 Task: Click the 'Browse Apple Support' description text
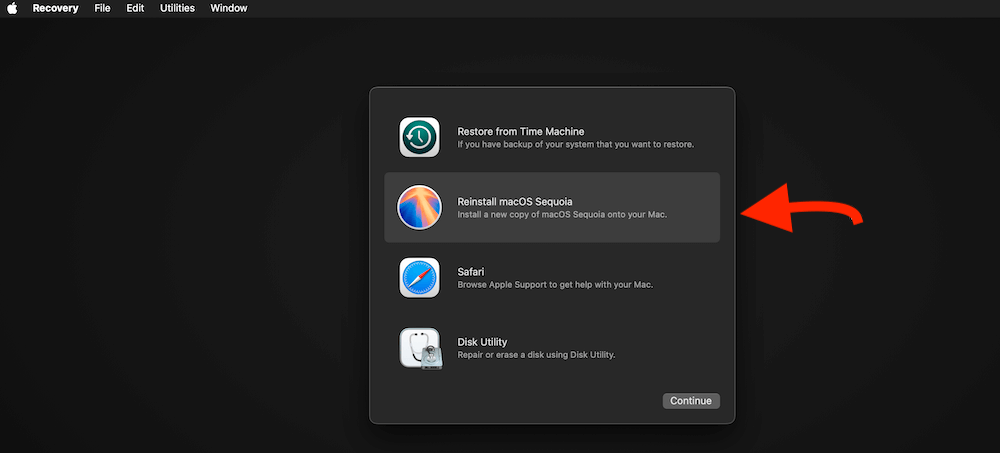[554, 285]
